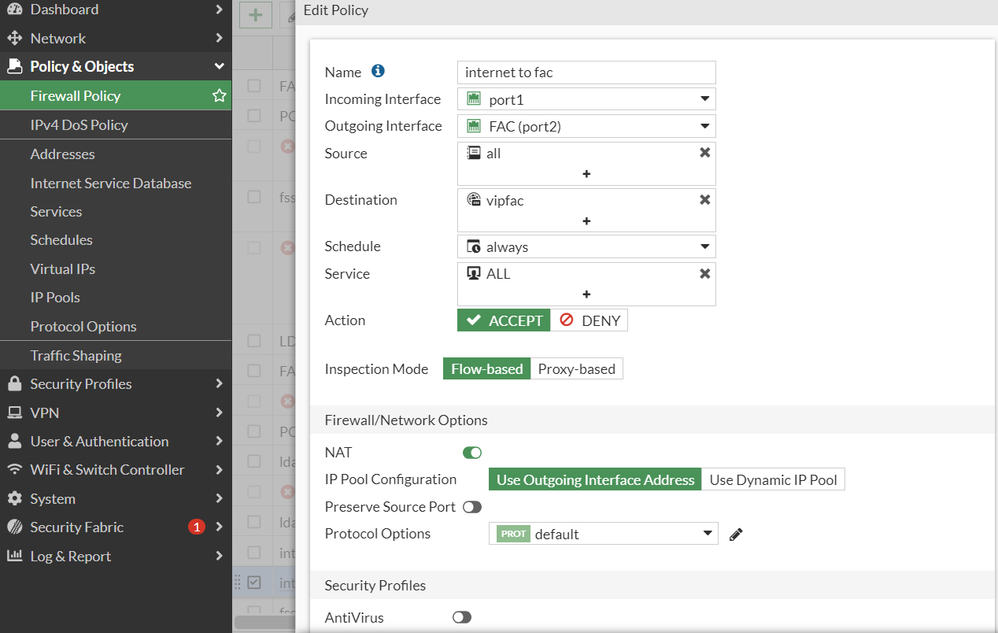Turn on the AntiVirus toggle
This screenshot has height=633, width=998.
(461, 618)
